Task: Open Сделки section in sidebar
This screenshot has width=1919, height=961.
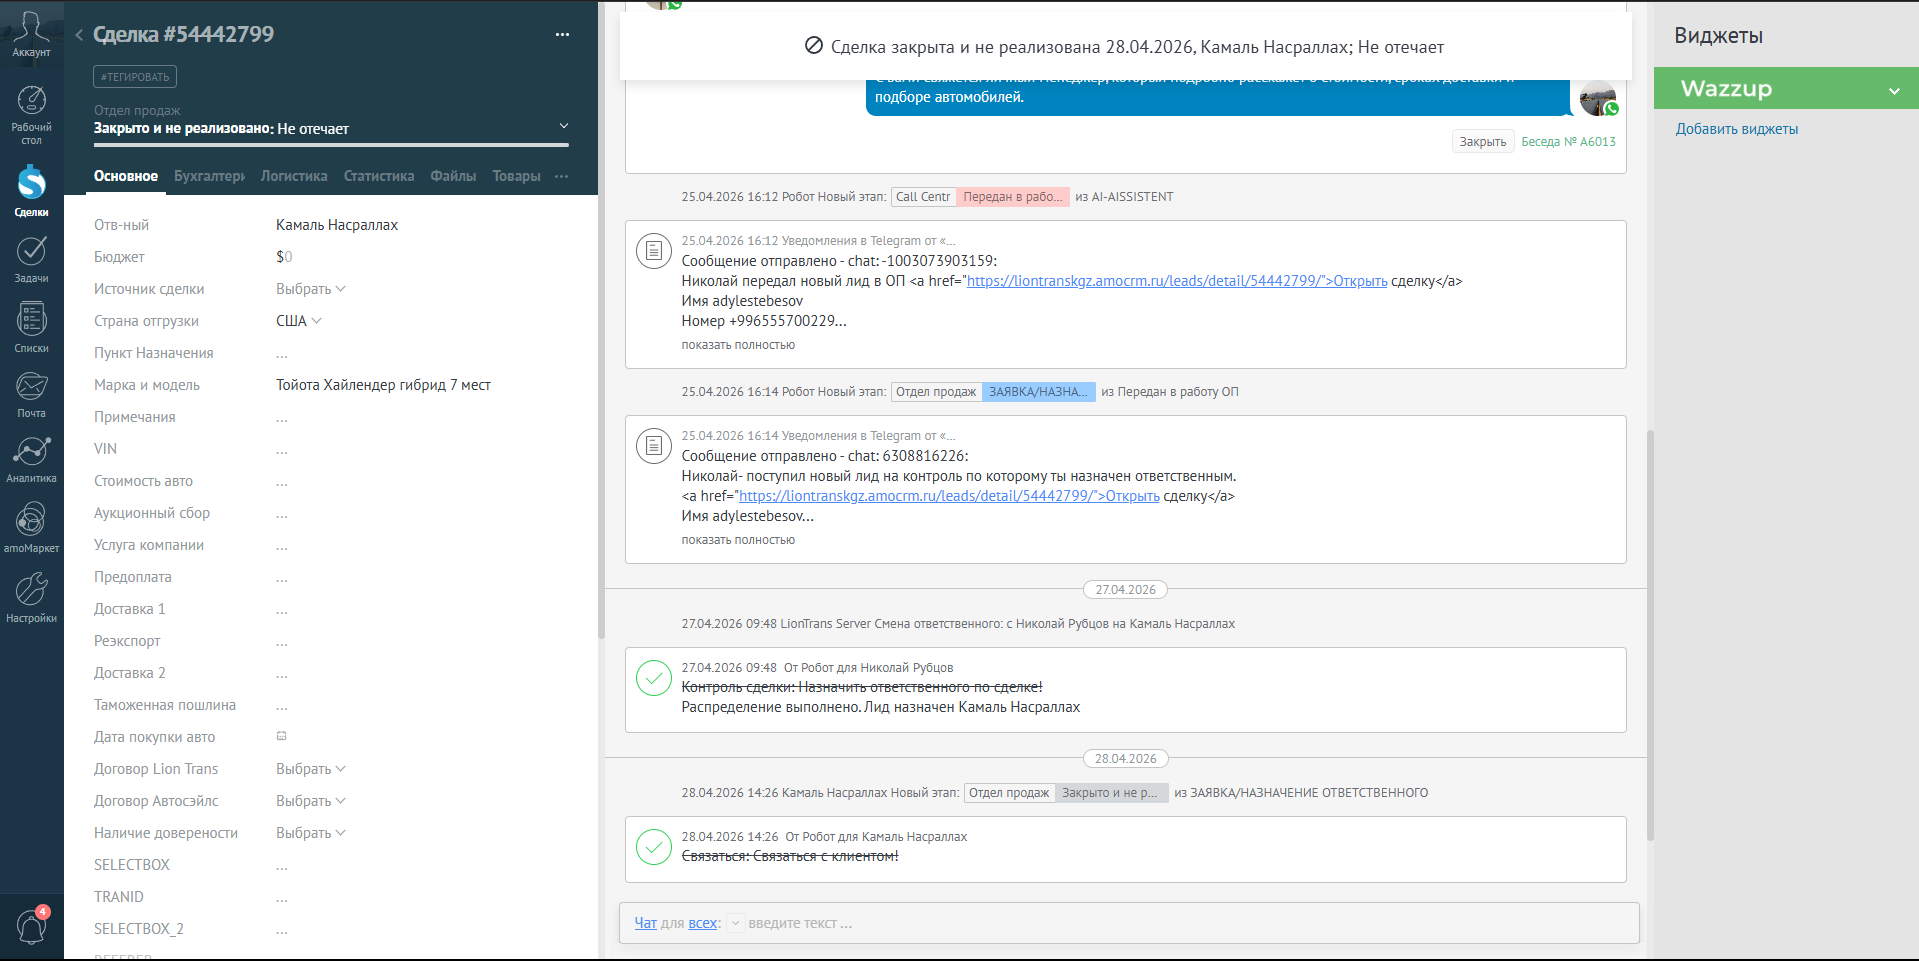Action: (31, 191)
